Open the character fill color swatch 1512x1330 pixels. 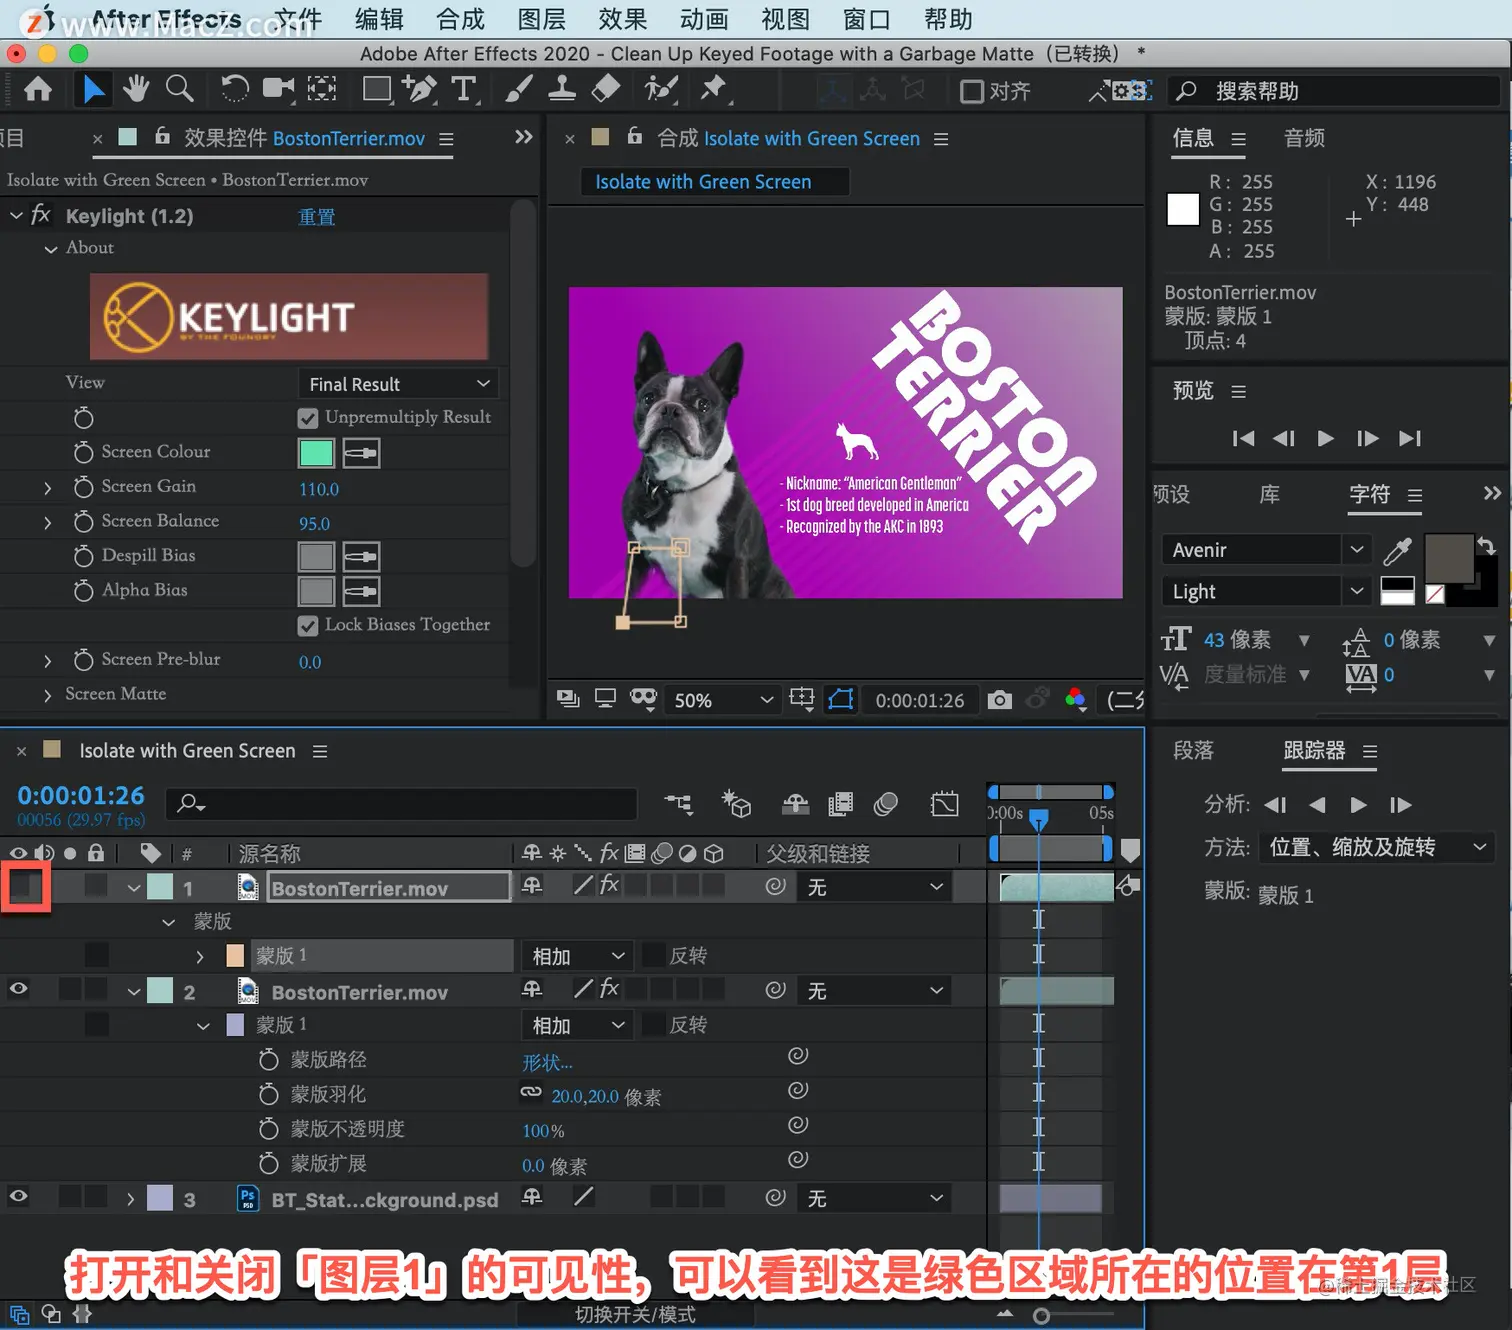1449,558
